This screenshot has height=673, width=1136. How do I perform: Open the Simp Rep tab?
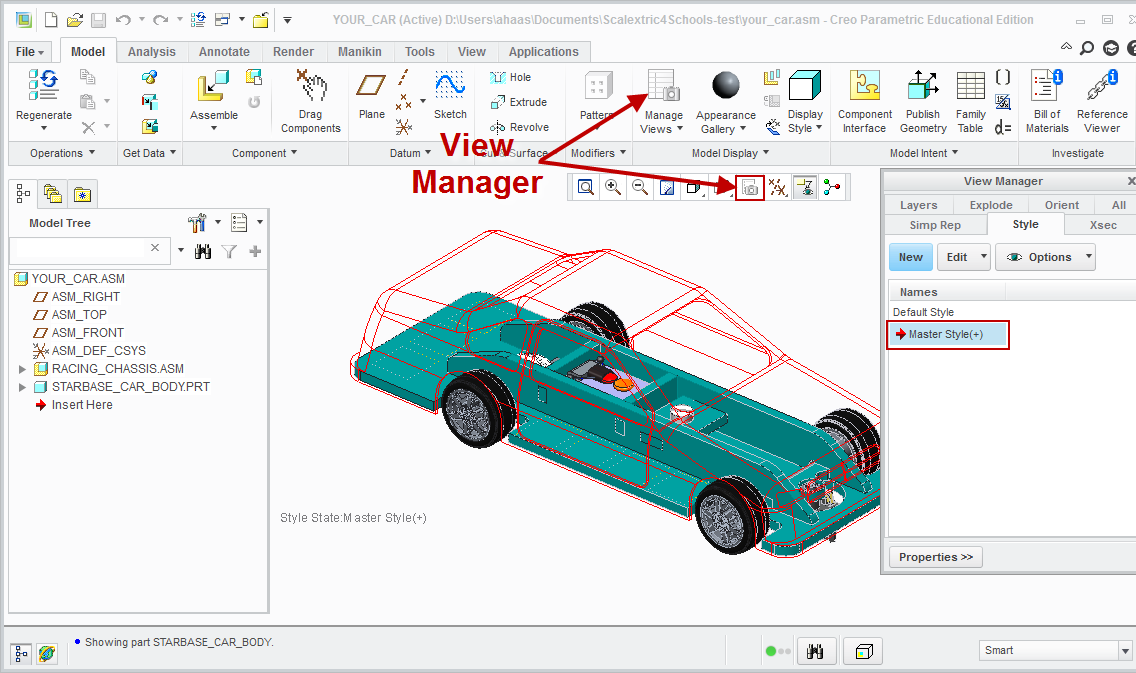[x=935, y=225]
